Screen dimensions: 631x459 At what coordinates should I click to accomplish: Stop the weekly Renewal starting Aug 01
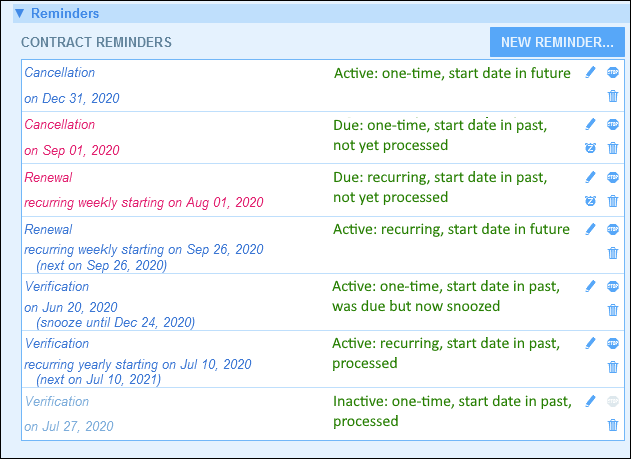[613, 177]
